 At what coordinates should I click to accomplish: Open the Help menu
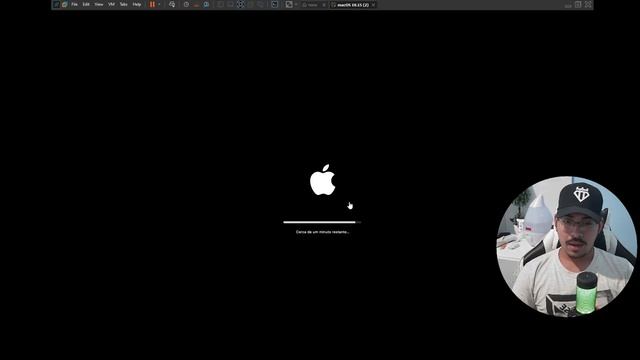click(137, 4)
